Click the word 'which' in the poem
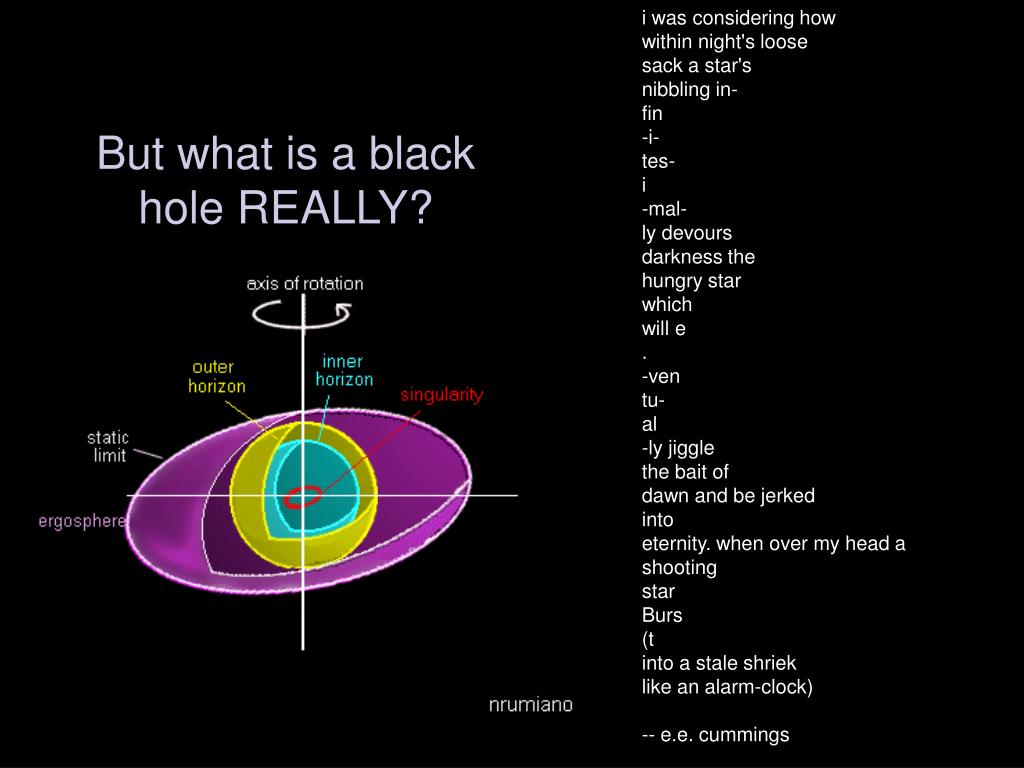The image size is (1024, 768). click(667, 304)
